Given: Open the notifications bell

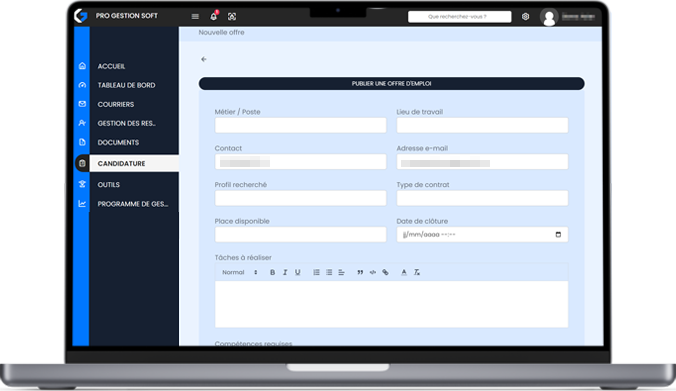Looking at the screenshot, I should click(x=213, y=16).
